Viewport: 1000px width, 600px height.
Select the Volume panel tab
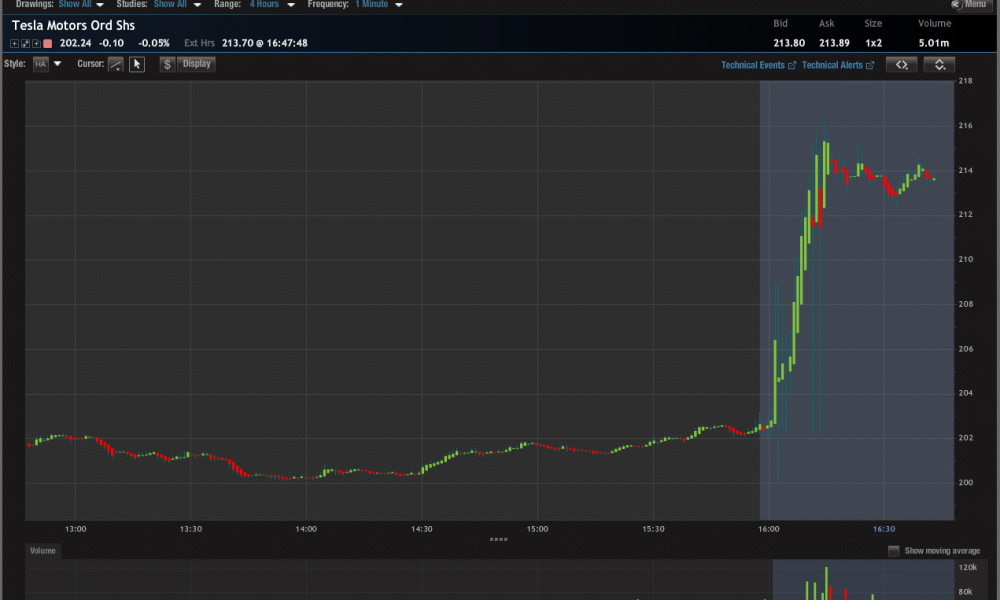[x=43, y=551]
